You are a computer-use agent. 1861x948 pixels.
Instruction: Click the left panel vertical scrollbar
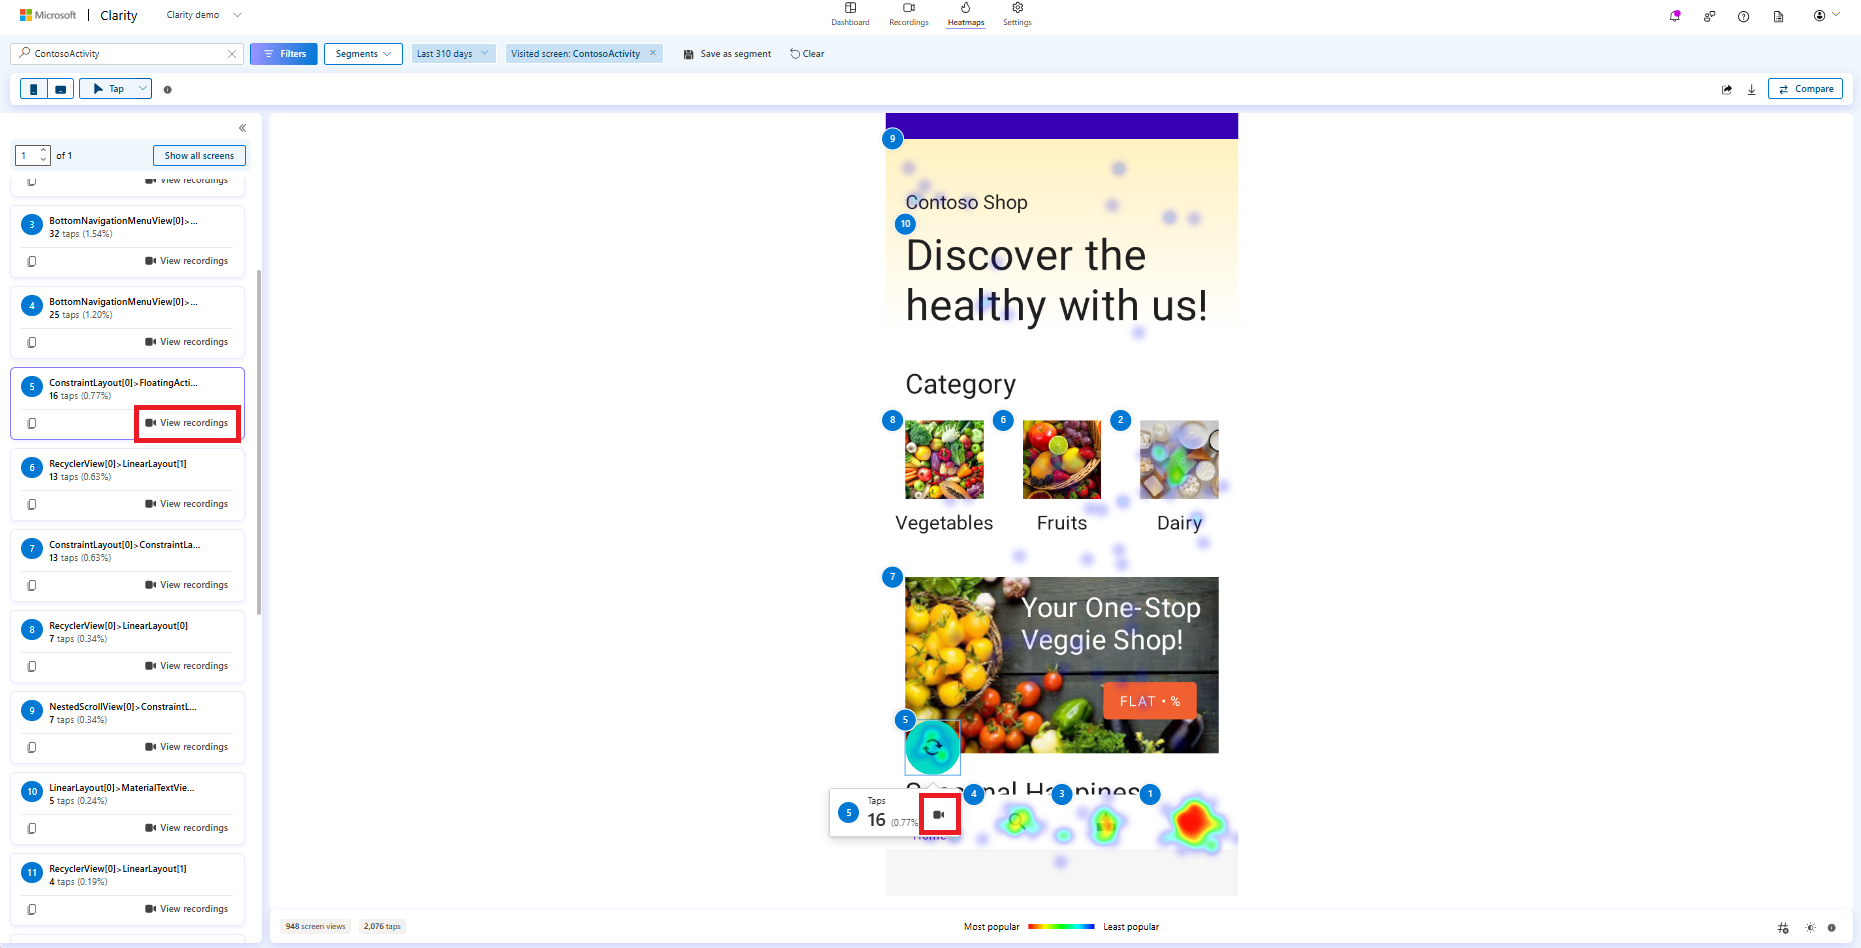point(259,442)
